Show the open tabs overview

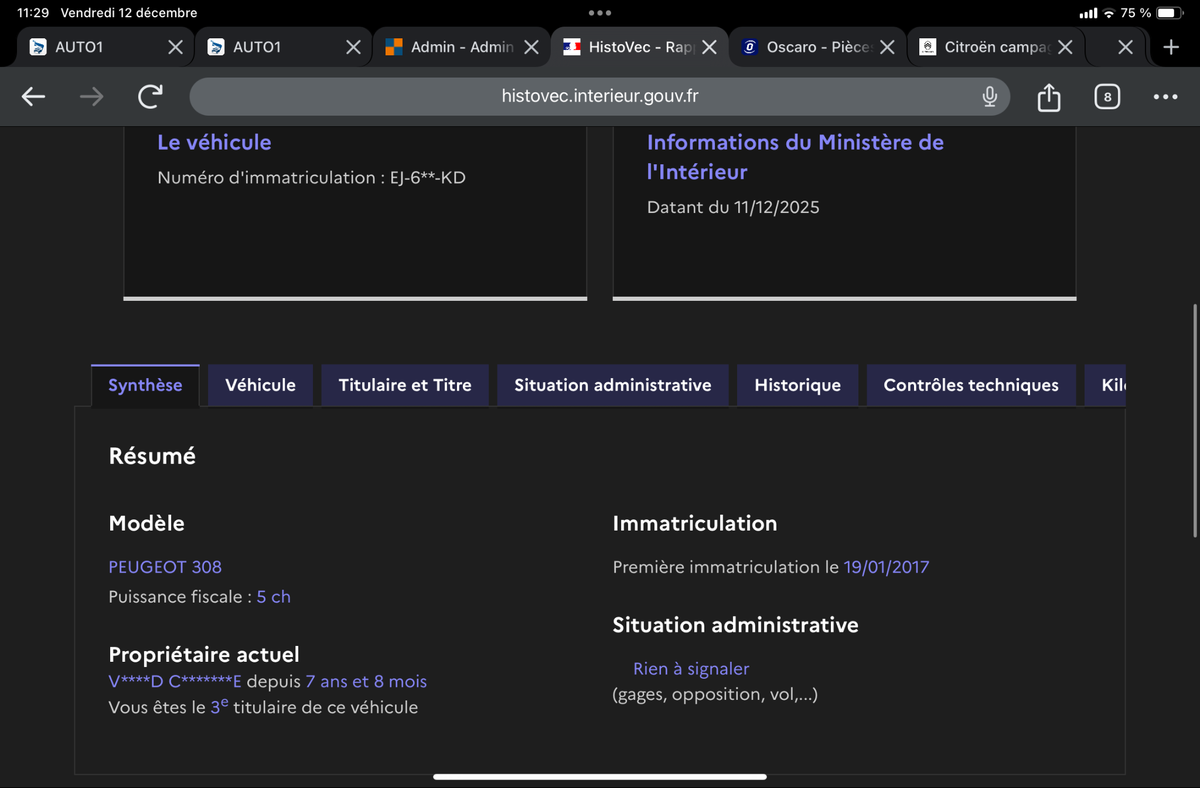(1106, 97)
